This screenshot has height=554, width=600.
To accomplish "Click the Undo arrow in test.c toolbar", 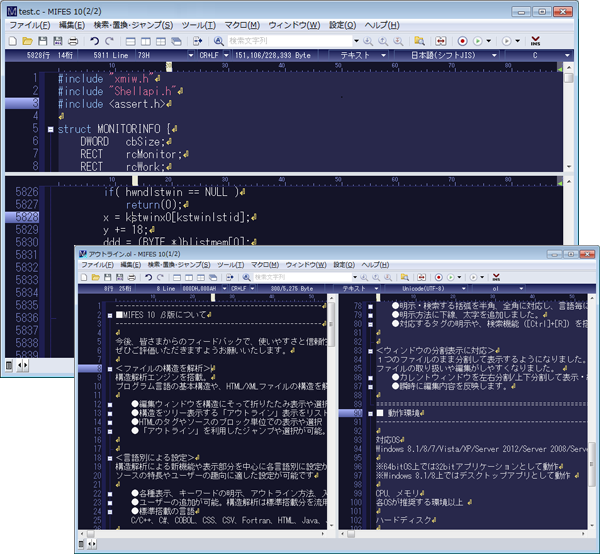I will pos(94,41).
